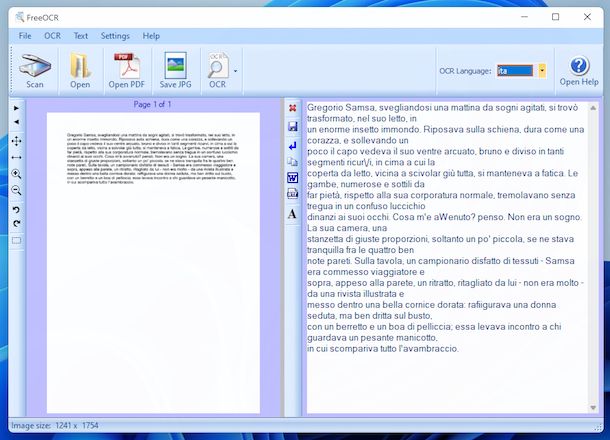Open the Text menu
Screen dimensions: 610x440
81,36
